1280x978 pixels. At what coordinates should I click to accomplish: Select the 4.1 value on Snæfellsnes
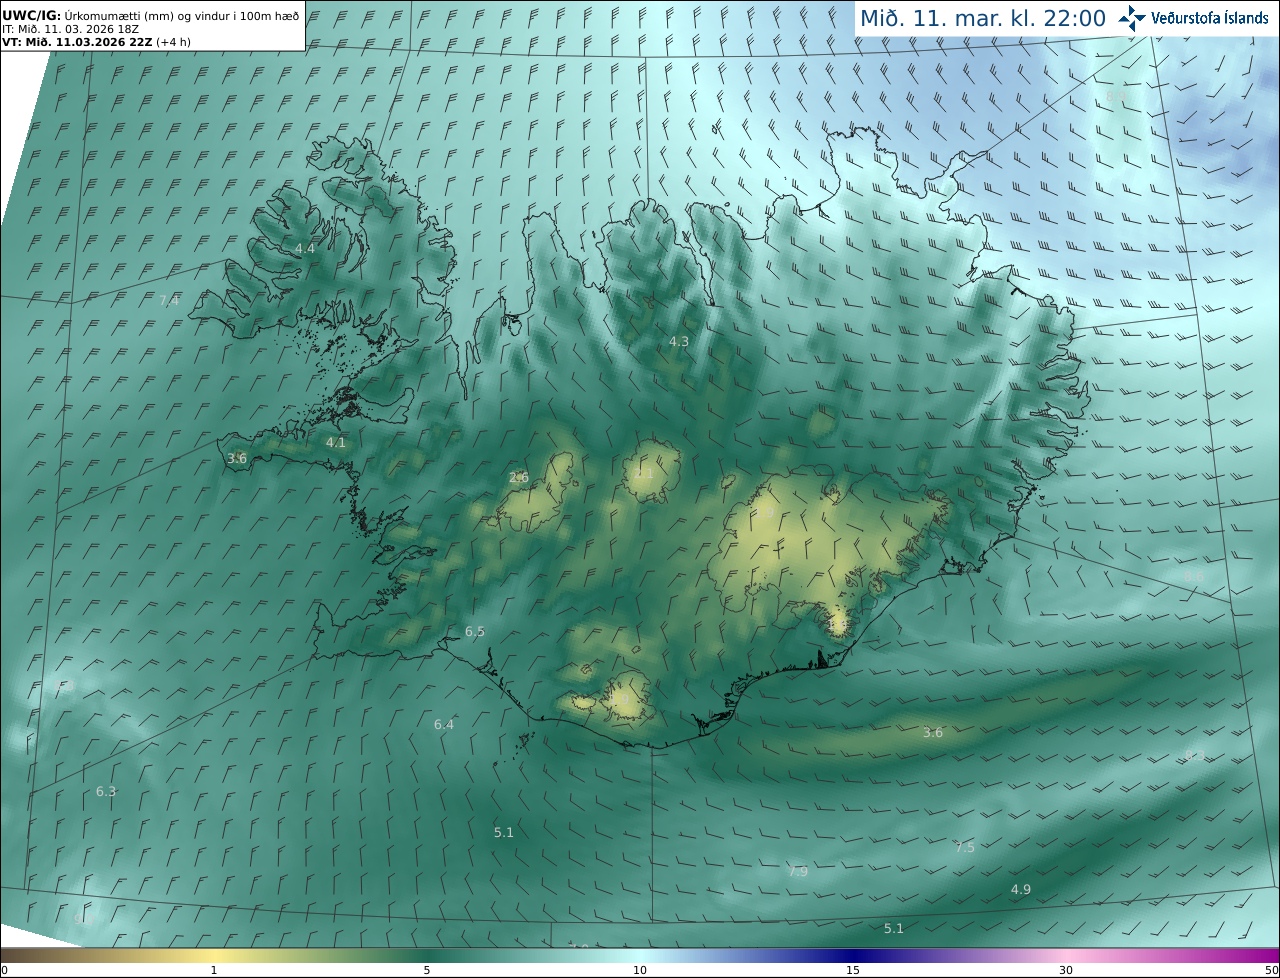336,442
